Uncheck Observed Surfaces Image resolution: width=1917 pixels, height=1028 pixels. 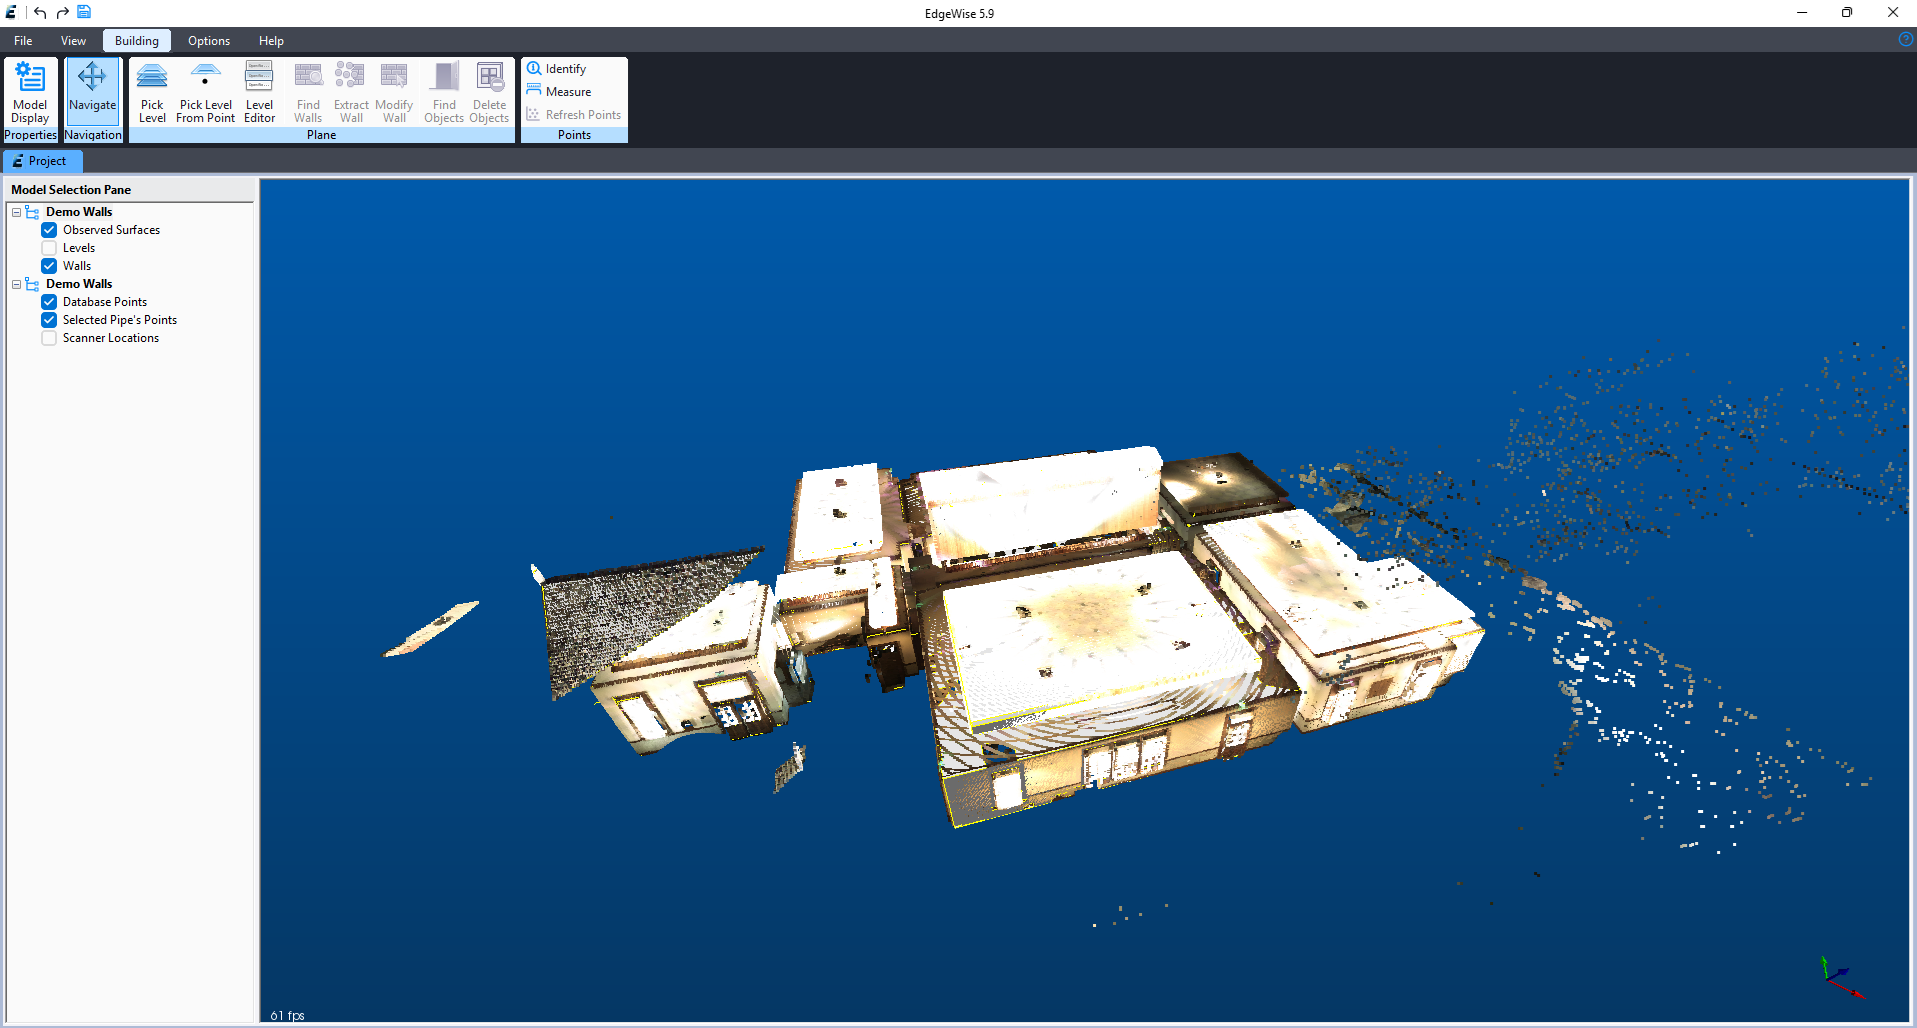click(x=49, y=230)
